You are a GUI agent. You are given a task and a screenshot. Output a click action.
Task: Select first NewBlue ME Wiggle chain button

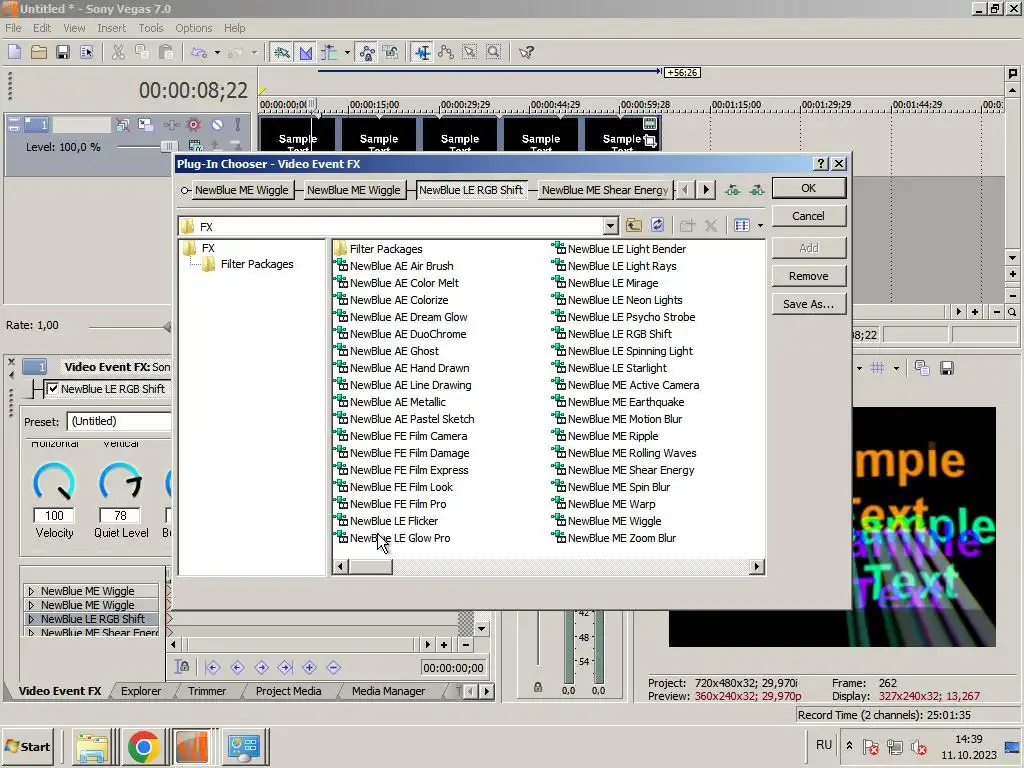point(241,190)
